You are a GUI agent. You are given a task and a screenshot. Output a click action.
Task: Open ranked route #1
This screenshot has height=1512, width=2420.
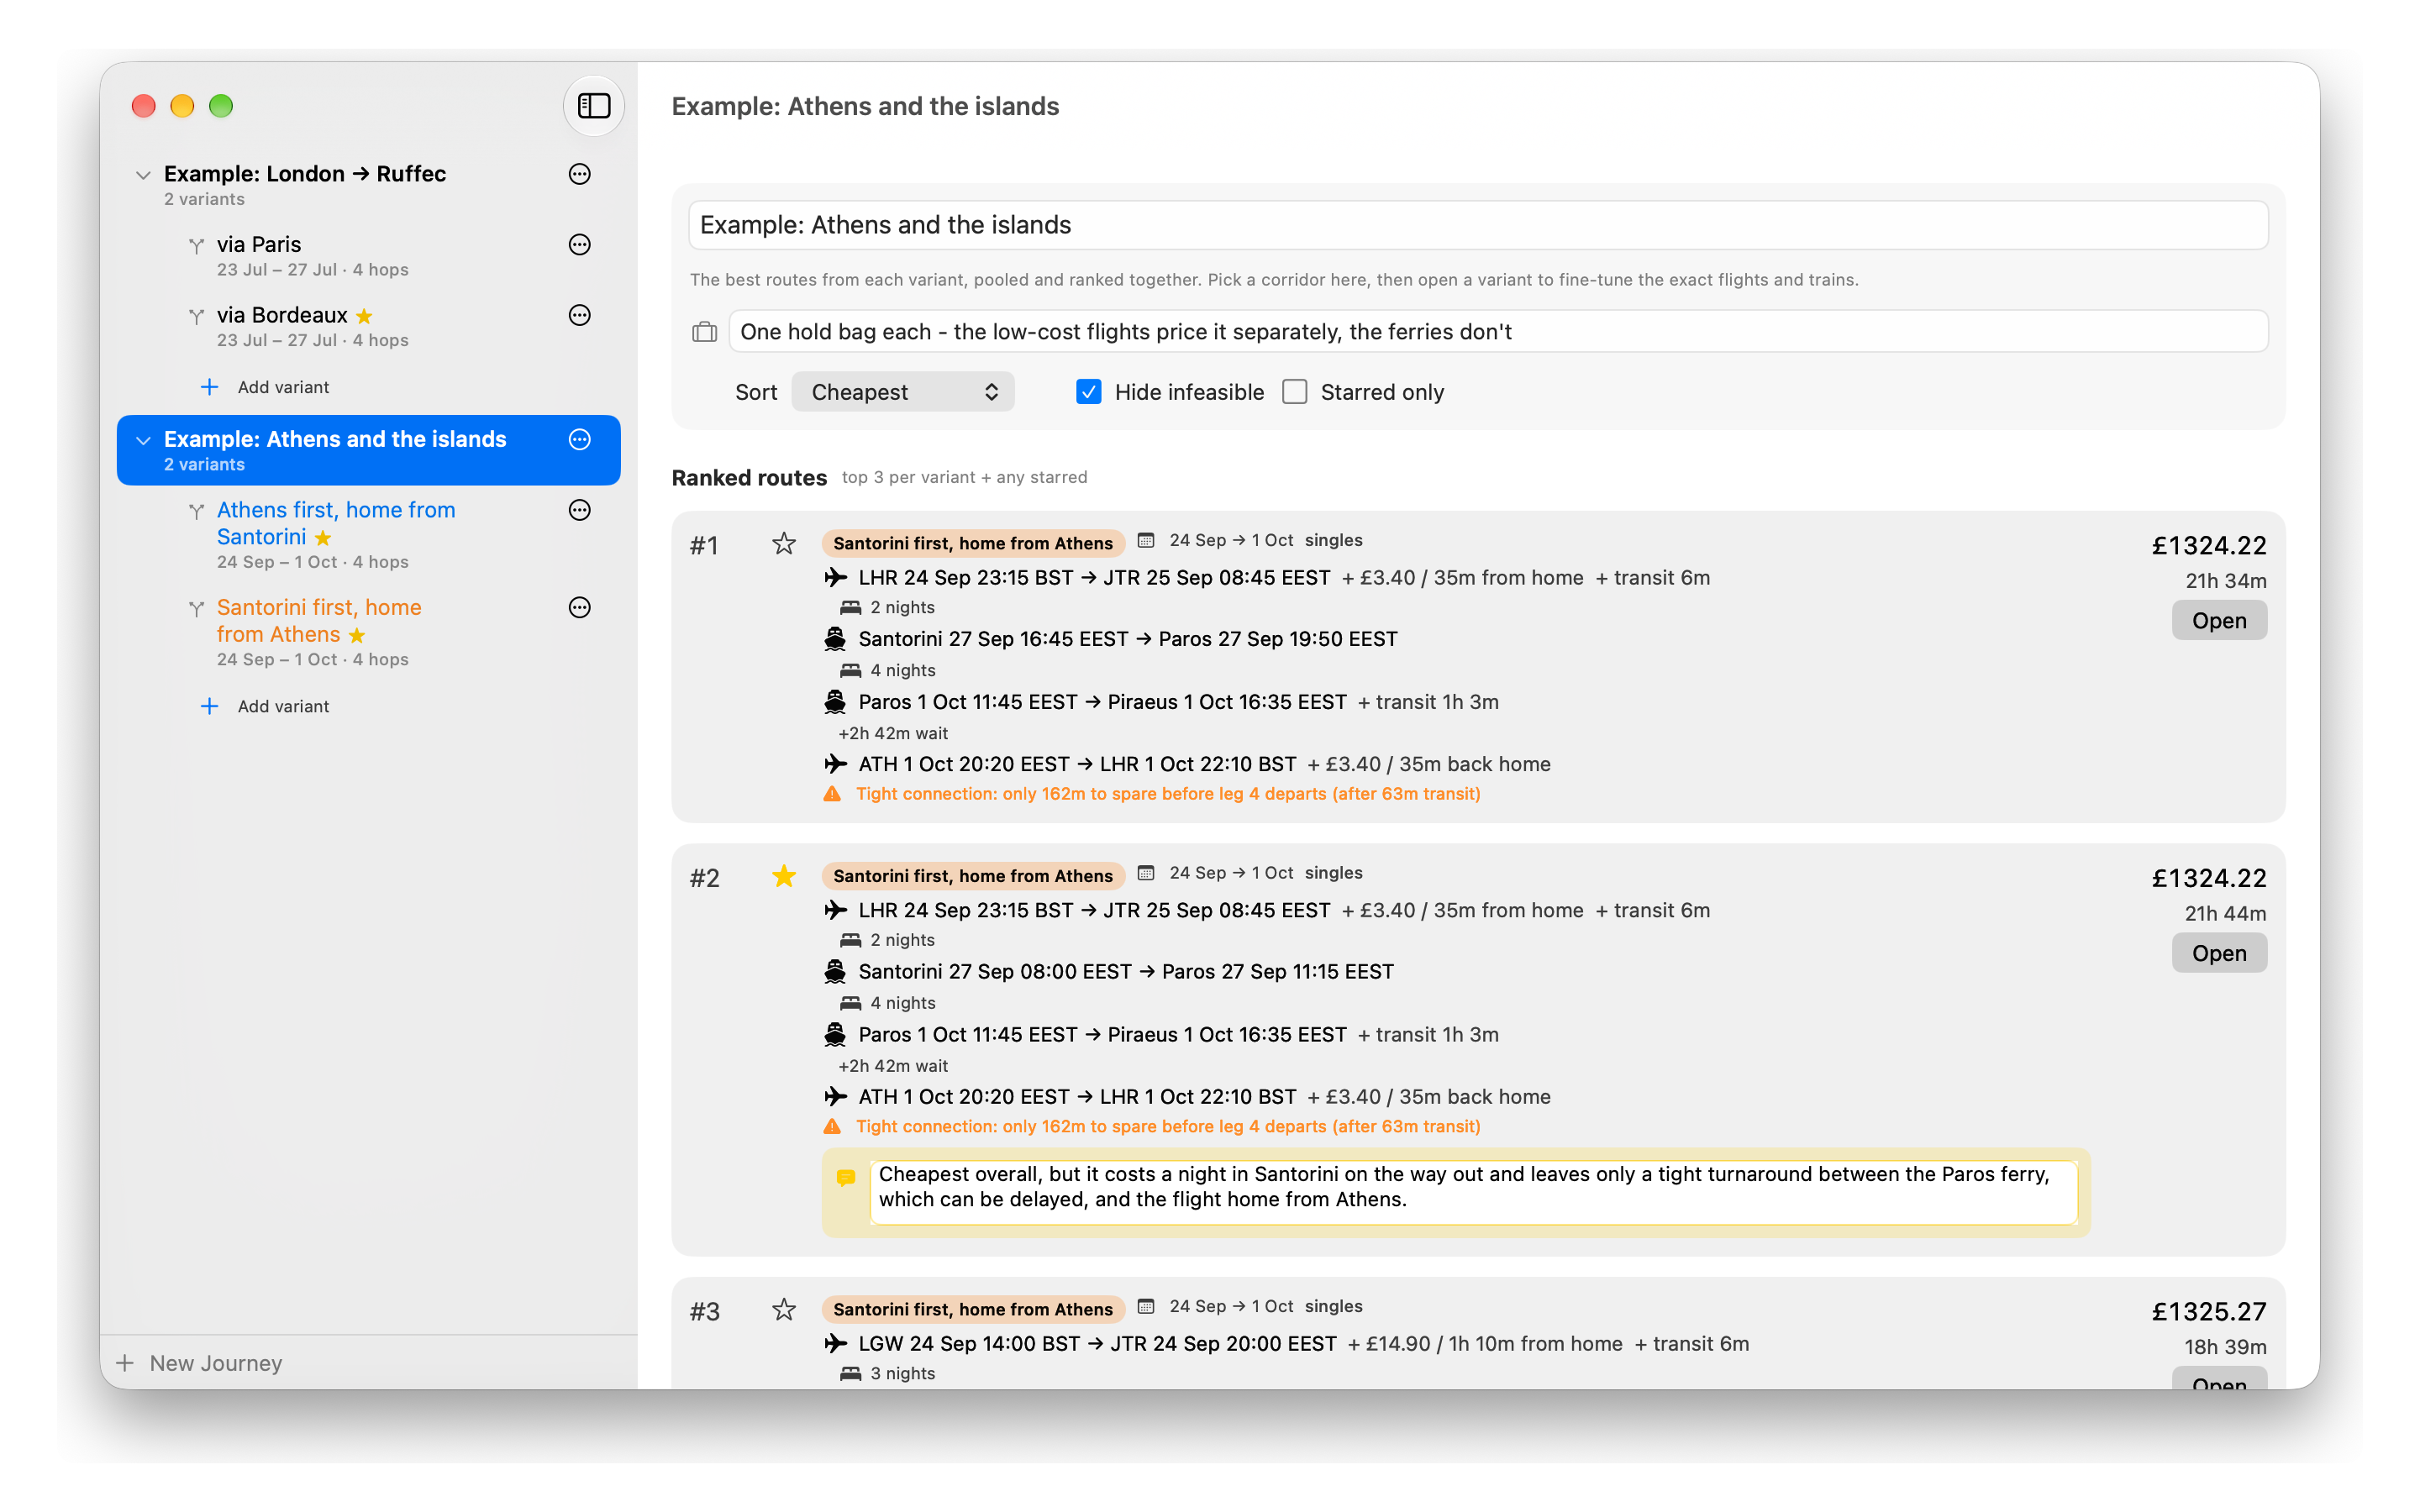click(2218, 621)
